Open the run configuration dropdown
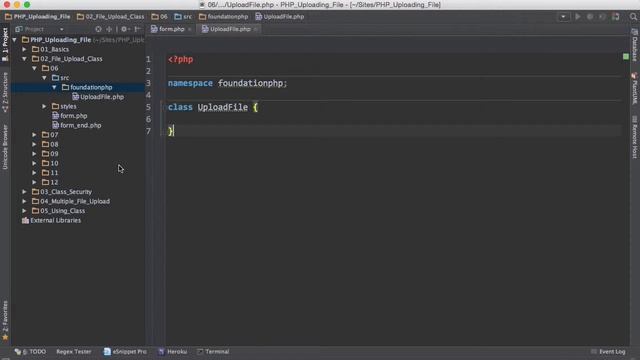640x360 pixels. [x=563, y=17]
